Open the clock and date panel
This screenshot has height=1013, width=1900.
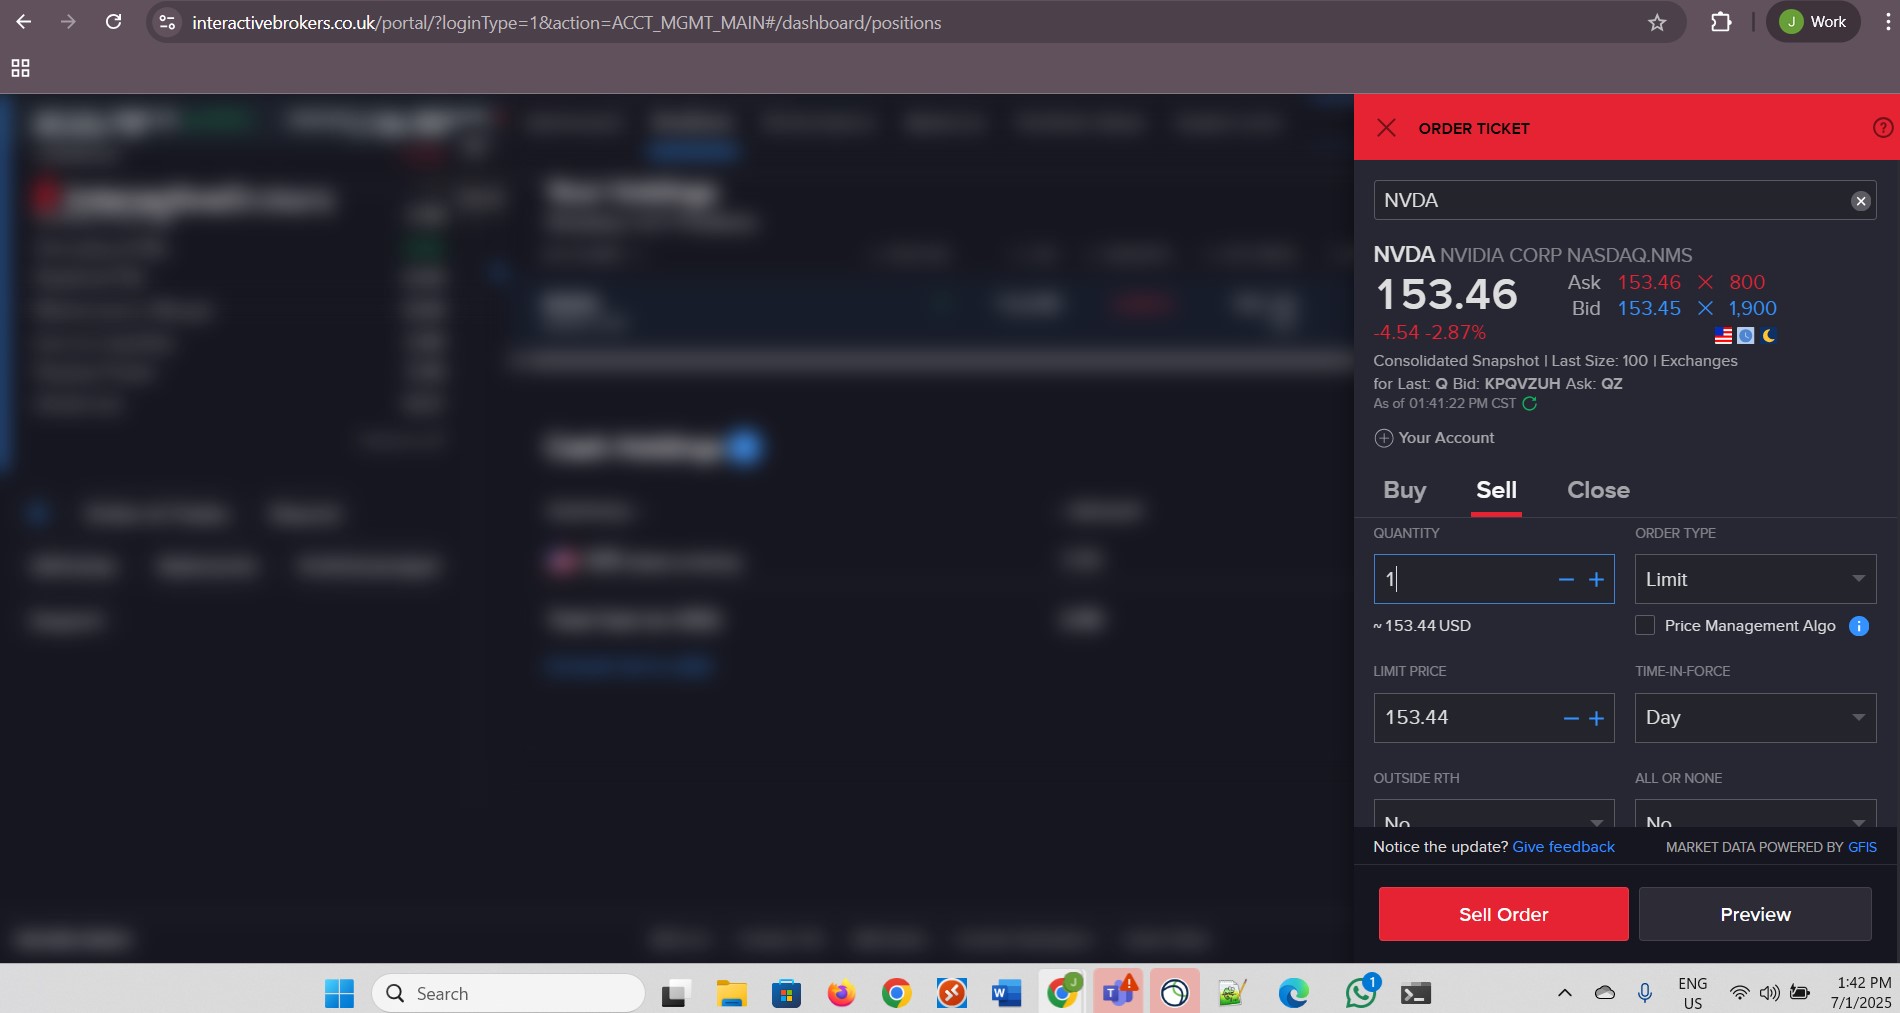[x=1860, y=993]
